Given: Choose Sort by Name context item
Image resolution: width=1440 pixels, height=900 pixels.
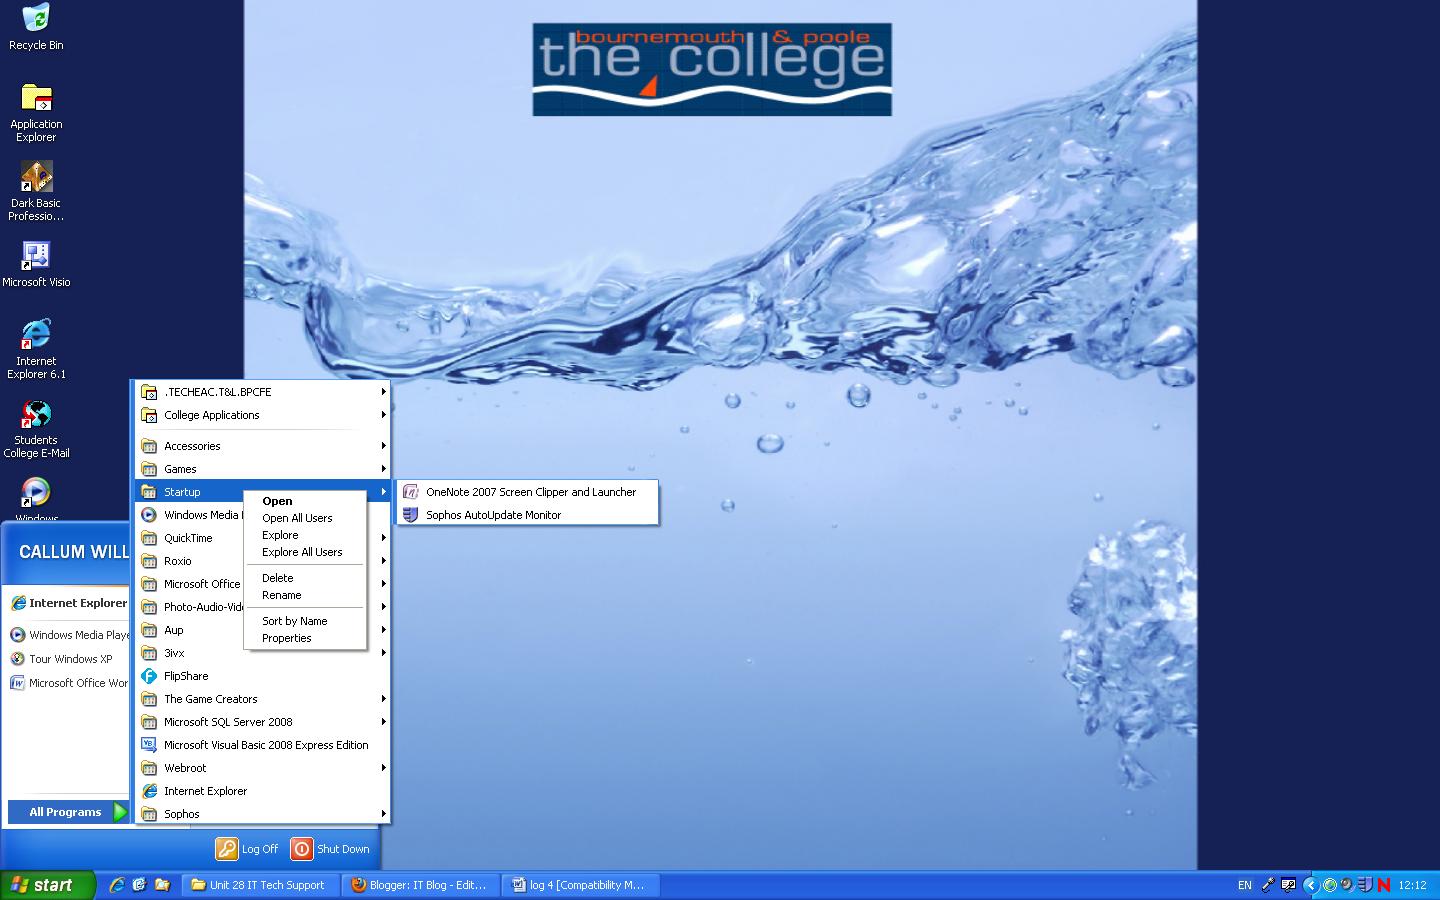Looking at the screenshot, I should point(305,621).
